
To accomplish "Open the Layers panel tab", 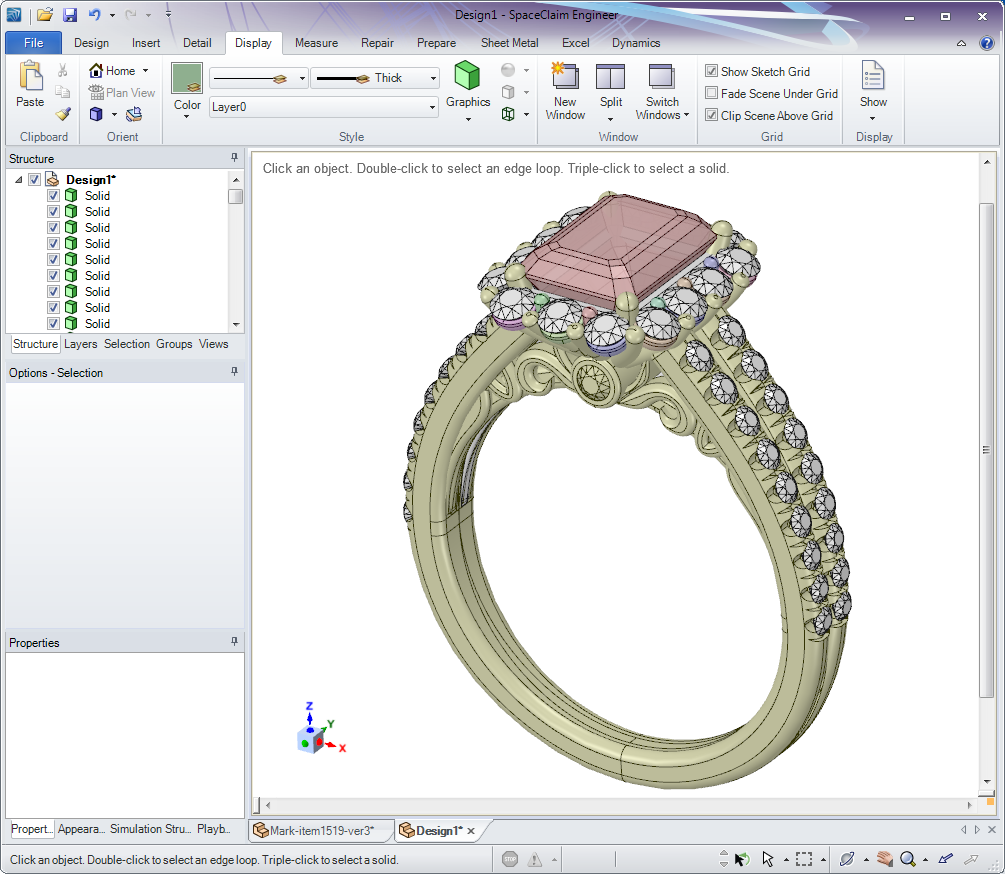I will (80, 344).
